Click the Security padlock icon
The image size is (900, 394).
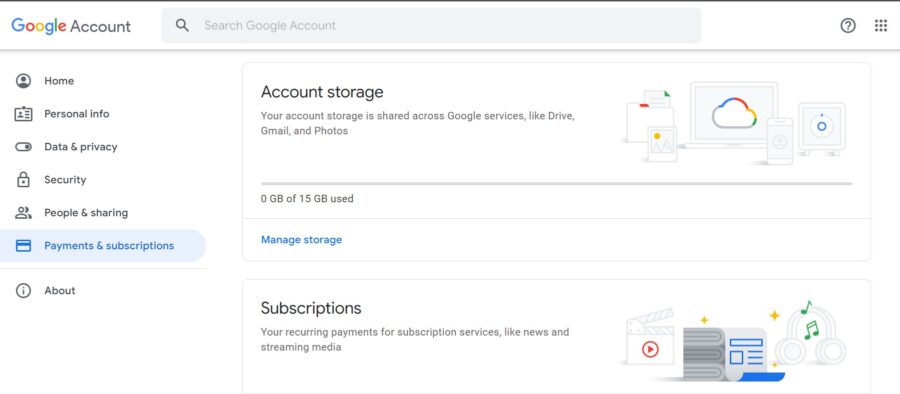pos(24,180)
